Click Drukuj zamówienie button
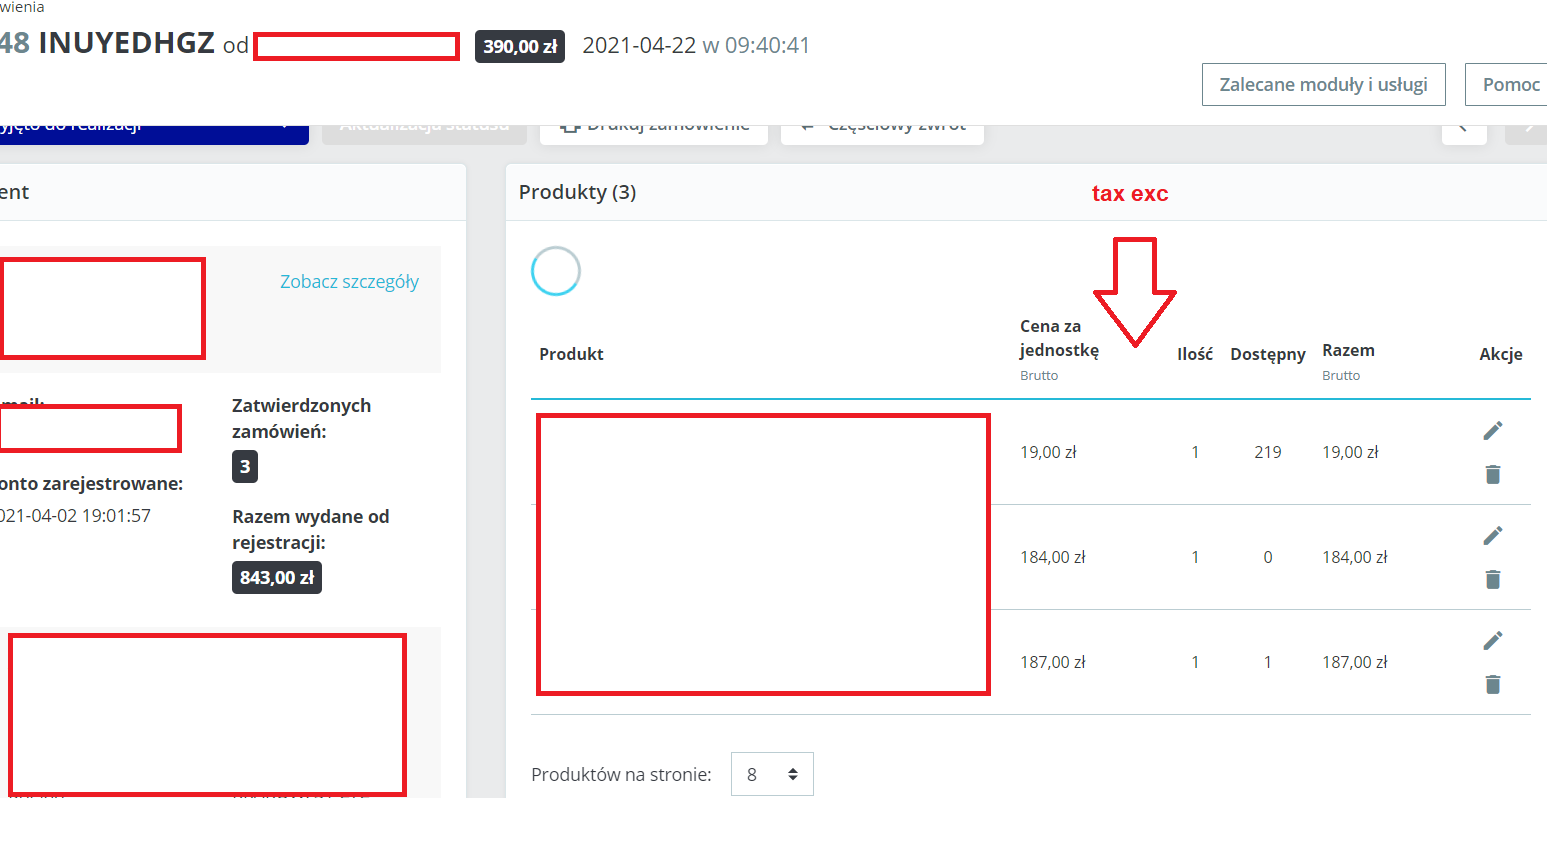The width and height of the screenshot is (1547, 856). pyautogui.click(x=654, y=134)
